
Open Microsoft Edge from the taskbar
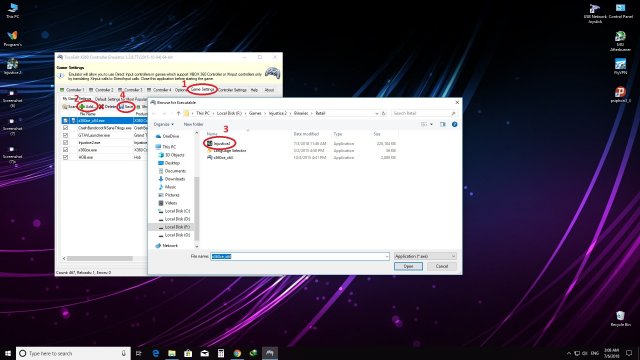[156, 353]
